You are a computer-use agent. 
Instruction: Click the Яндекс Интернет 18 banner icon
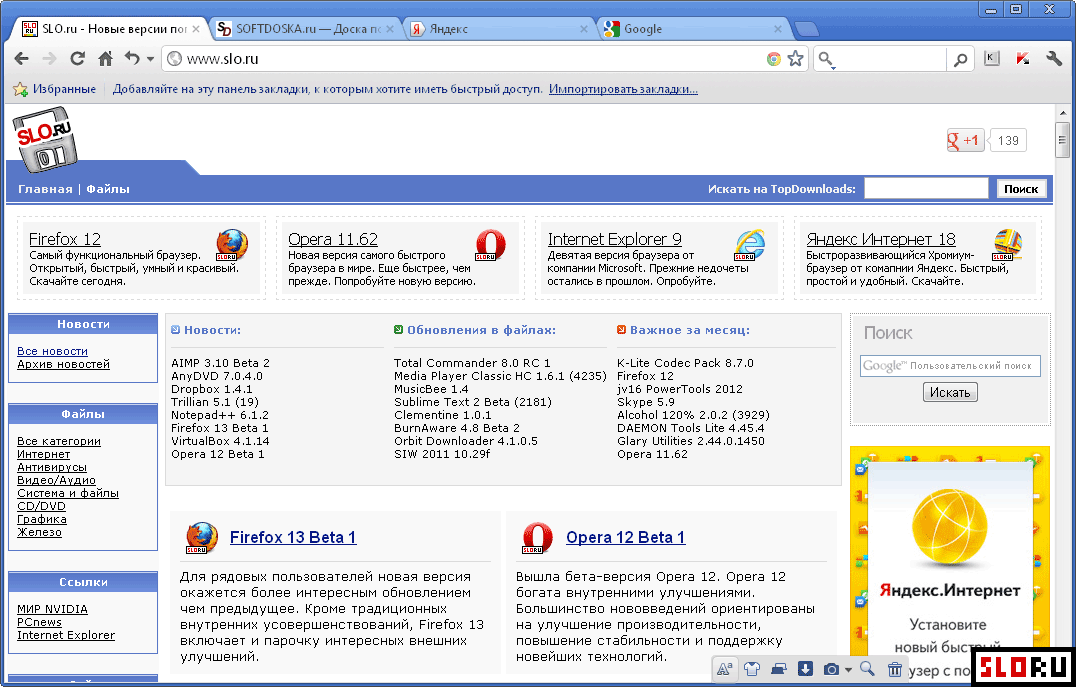(x=1008, y=245)
